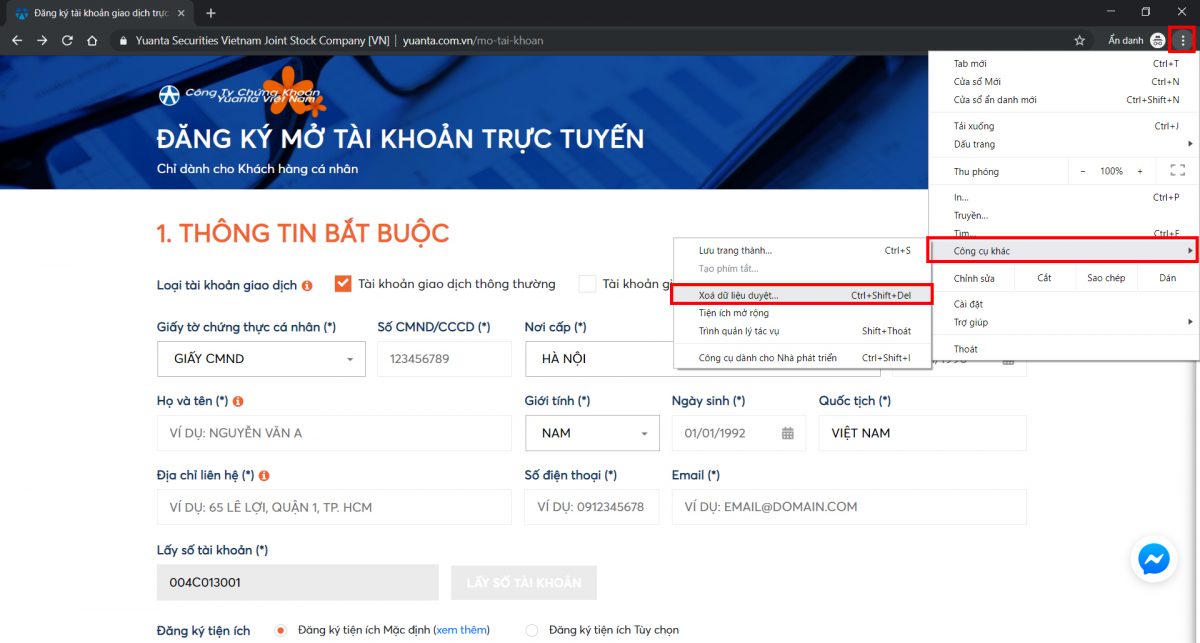Click fullscreen icon in zoom row
This screenshot has height=643, width=1200.
point(1177,171)
